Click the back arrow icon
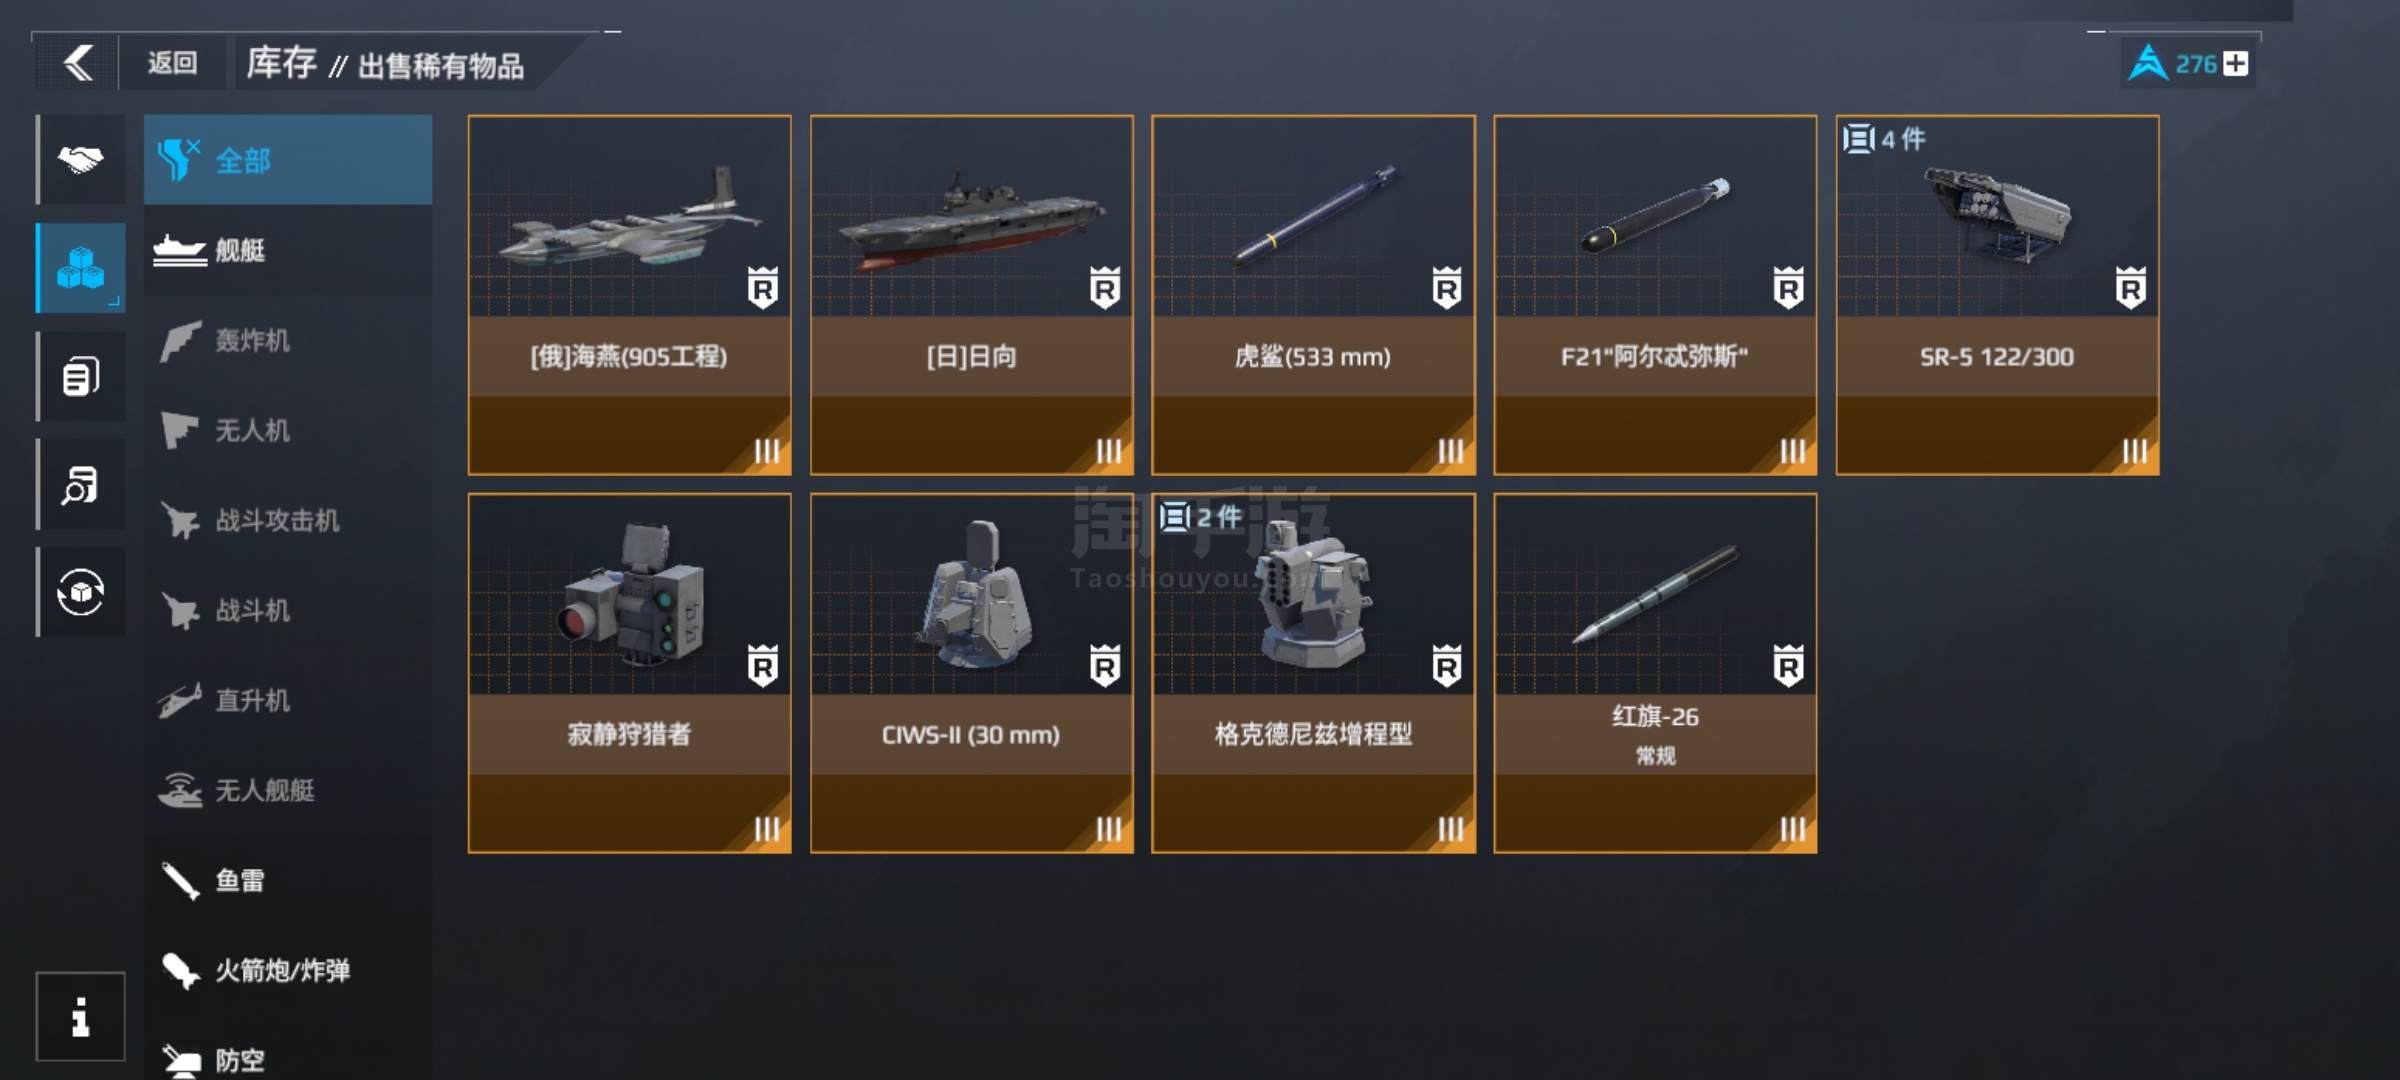The width and height of the screenshot is (2400, 1080). pyautogui.click(x=78, y=63)
